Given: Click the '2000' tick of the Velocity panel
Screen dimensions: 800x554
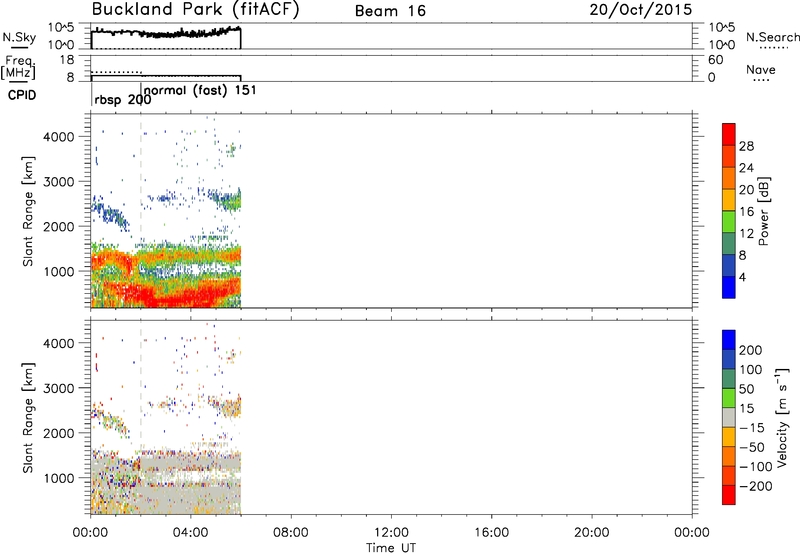Looking at the screenshot, I should coord(59,433).
